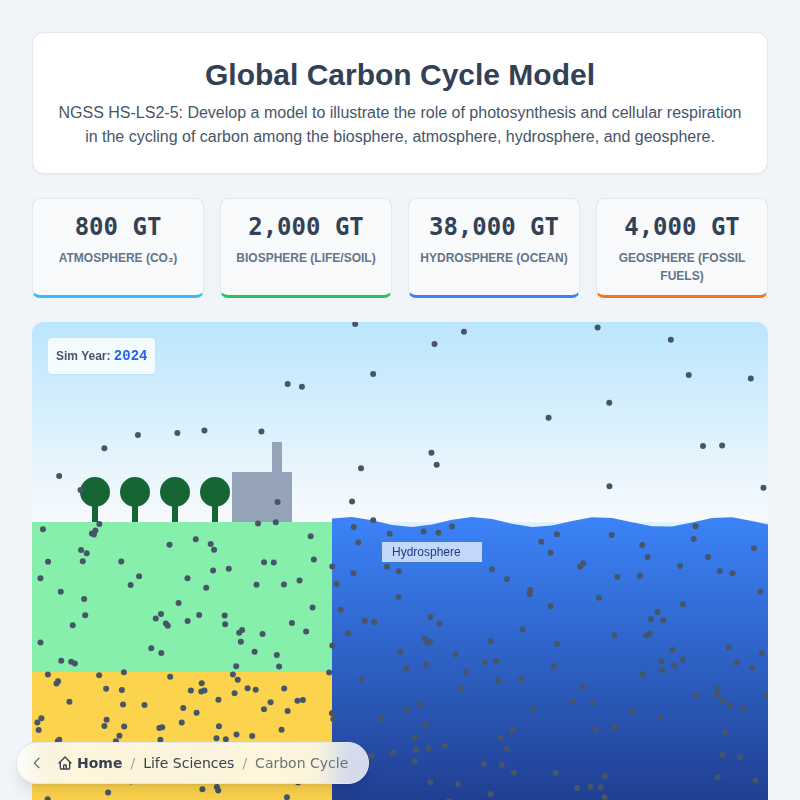Viewport: 800px width, 800px height.
Task: Navigate to Life Sciences in the breadcrumb
Action: tap(189, 763)
